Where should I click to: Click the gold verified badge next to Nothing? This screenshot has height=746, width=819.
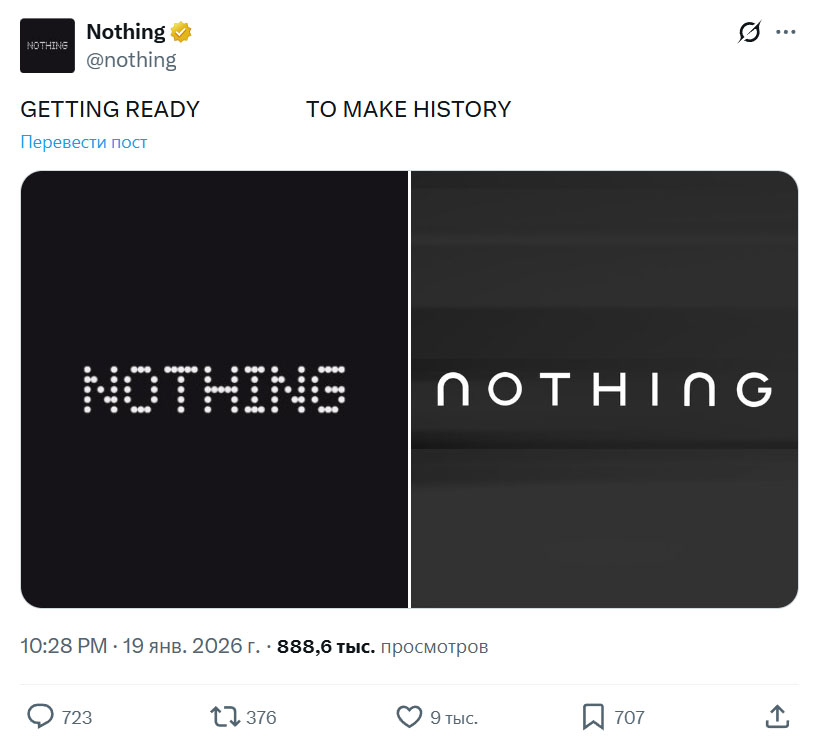tap(180, 31)
